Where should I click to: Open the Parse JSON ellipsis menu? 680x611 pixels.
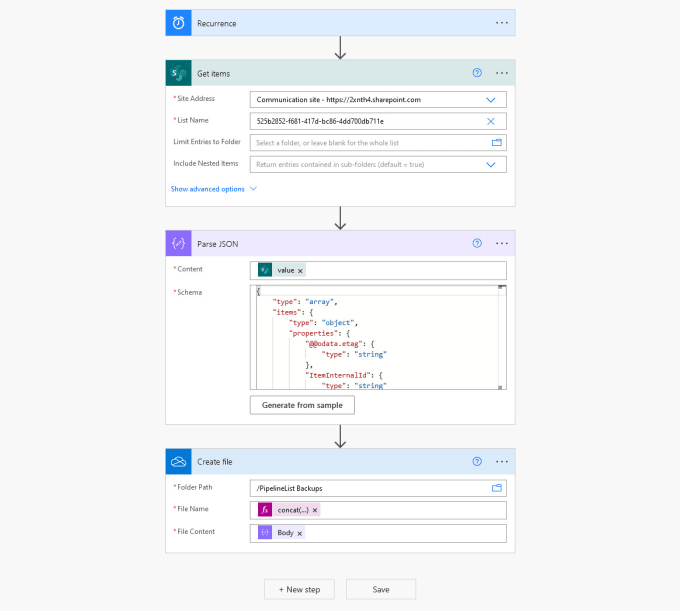click(x=502, y=244)
